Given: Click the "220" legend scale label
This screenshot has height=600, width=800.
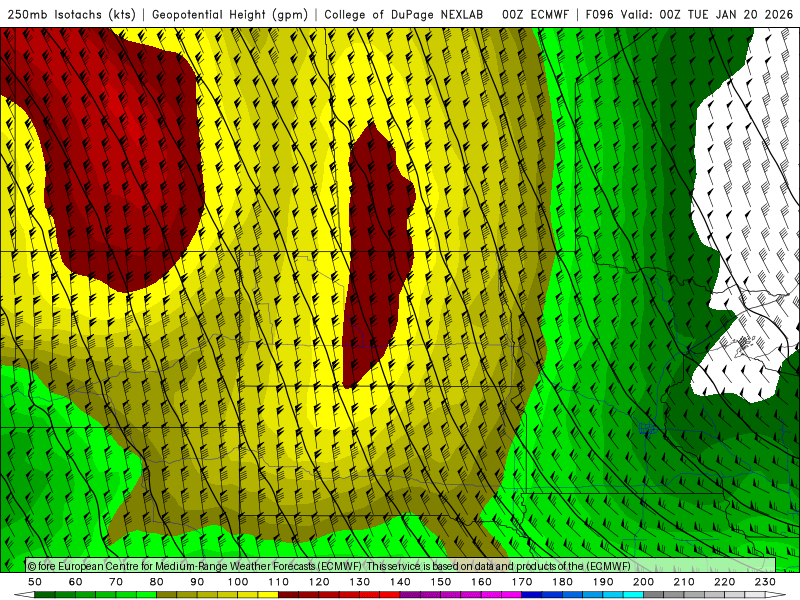Looking at the screenshot, I should point(724,582).
